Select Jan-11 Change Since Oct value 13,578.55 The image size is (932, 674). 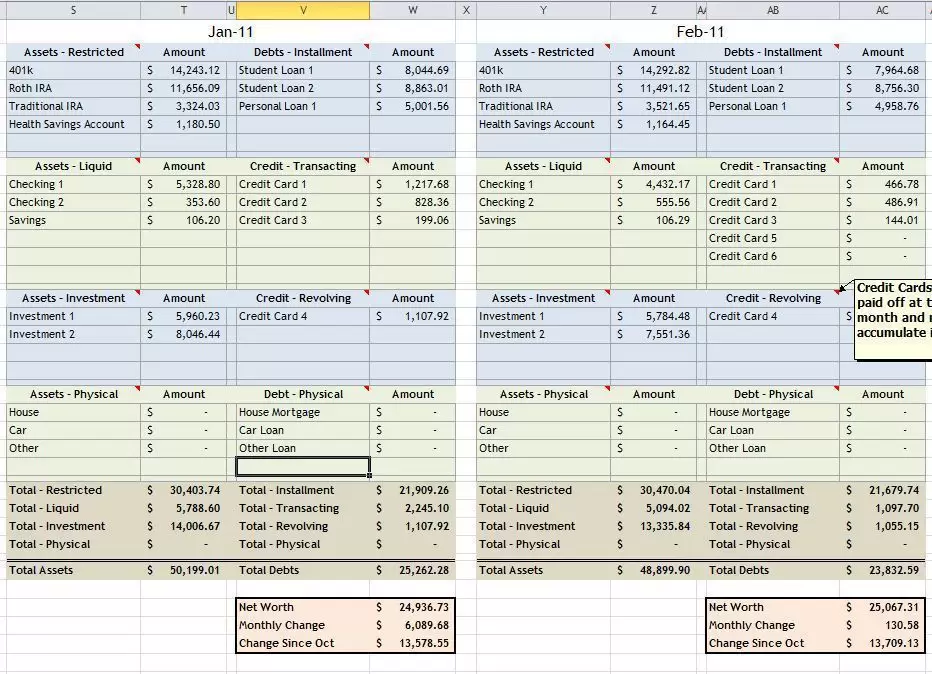(x=413, y=643)
